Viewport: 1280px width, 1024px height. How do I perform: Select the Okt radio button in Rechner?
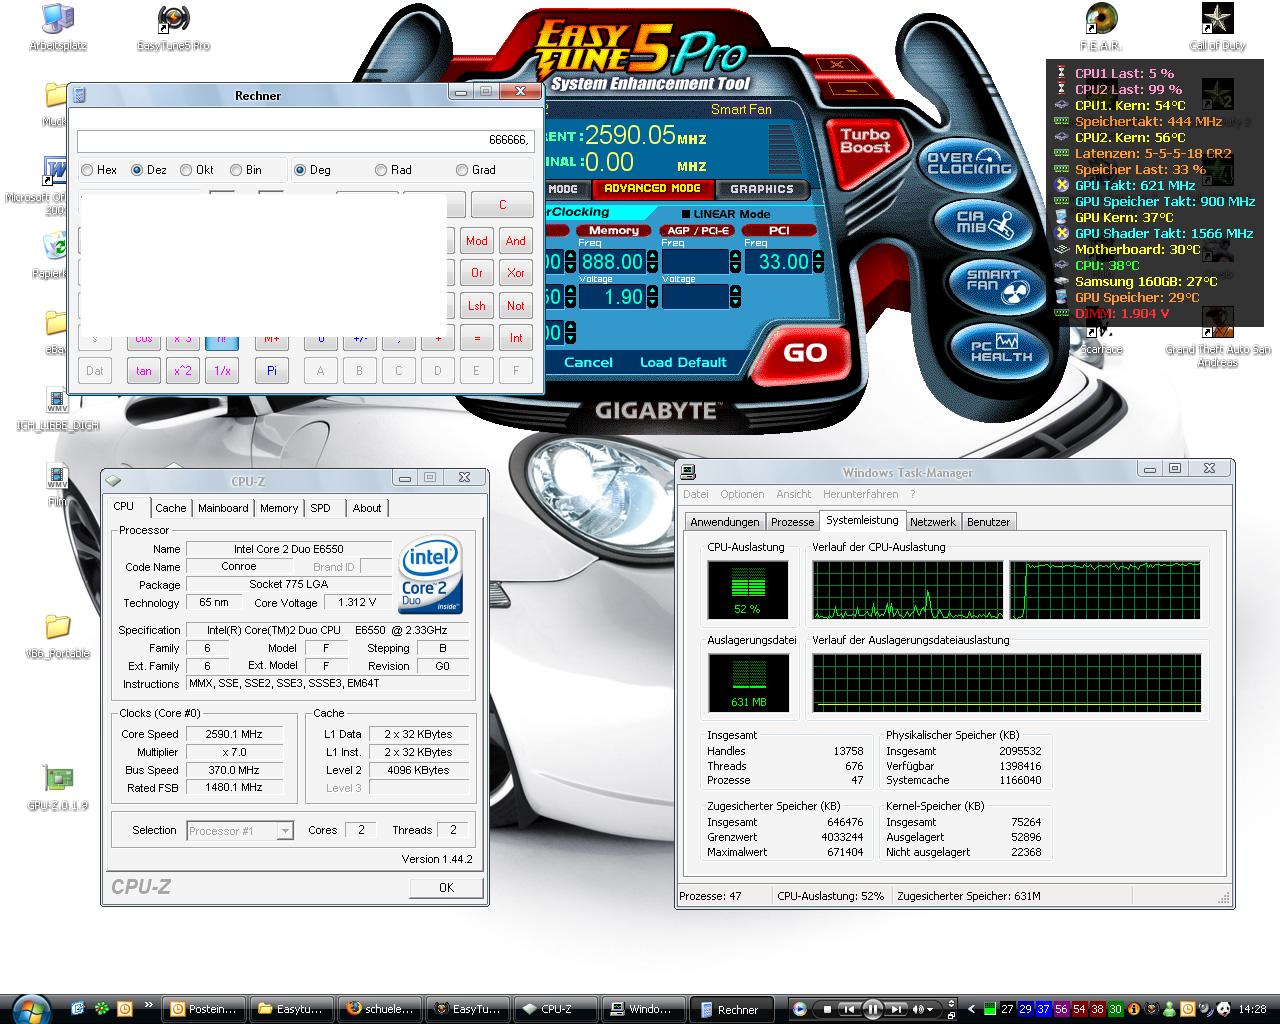coord(197,170)
